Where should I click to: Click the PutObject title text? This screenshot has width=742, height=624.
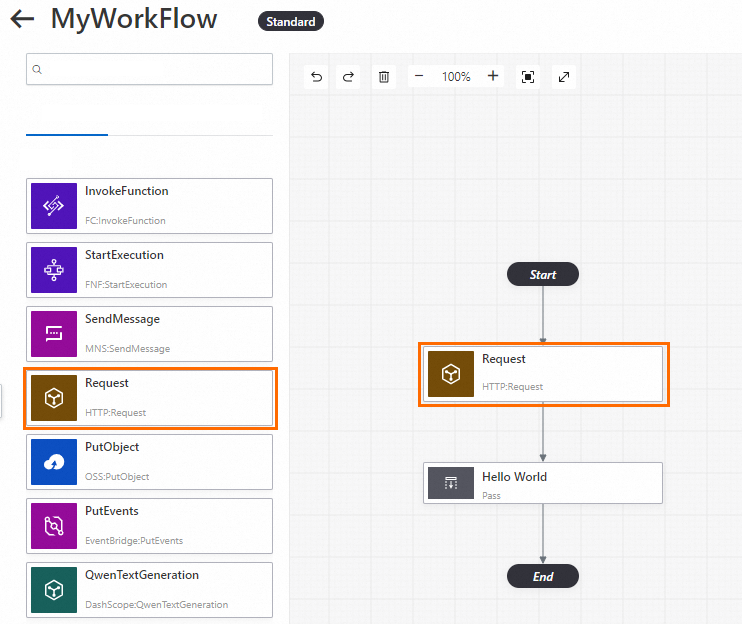[x=112, y=447]
